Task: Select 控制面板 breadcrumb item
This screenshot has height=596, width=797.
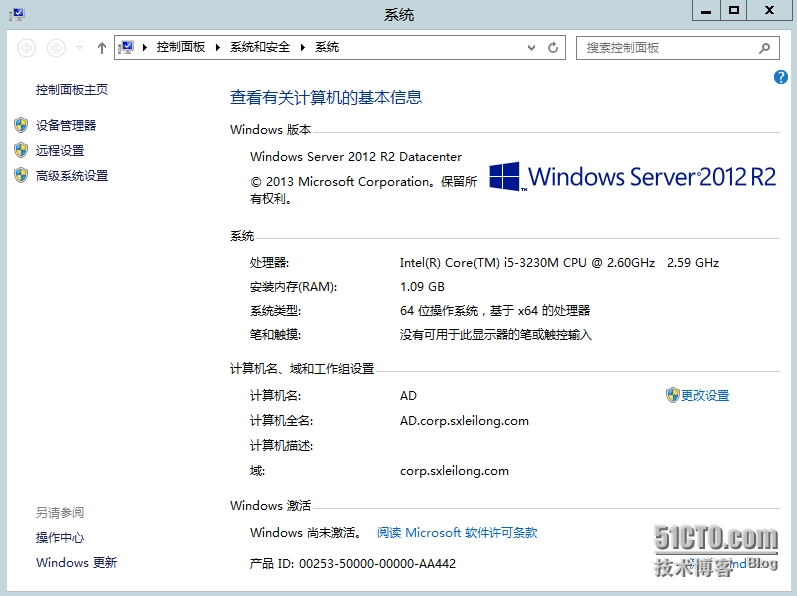Action: point(181,47)
